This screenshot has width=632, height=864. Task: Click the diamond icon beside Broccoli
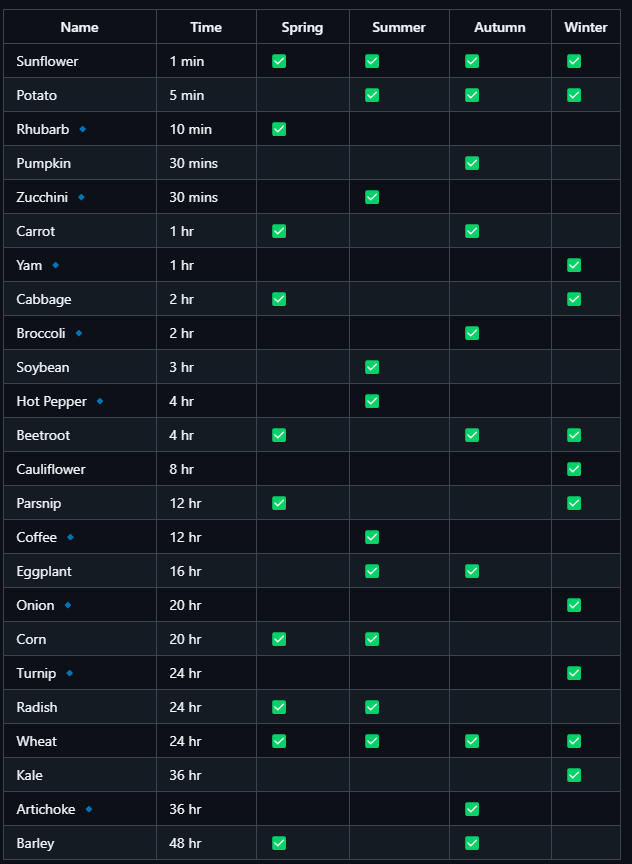pos(79,333)
